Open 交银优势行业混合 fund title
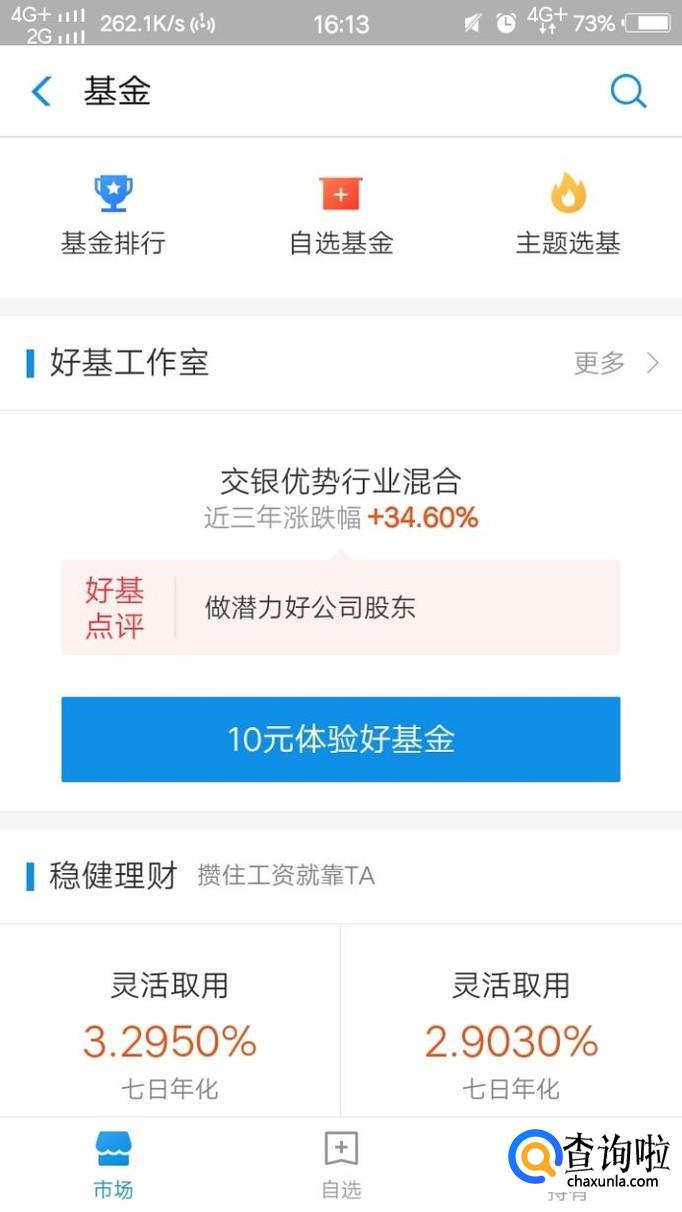682x1212 pixels. point(340,481)
